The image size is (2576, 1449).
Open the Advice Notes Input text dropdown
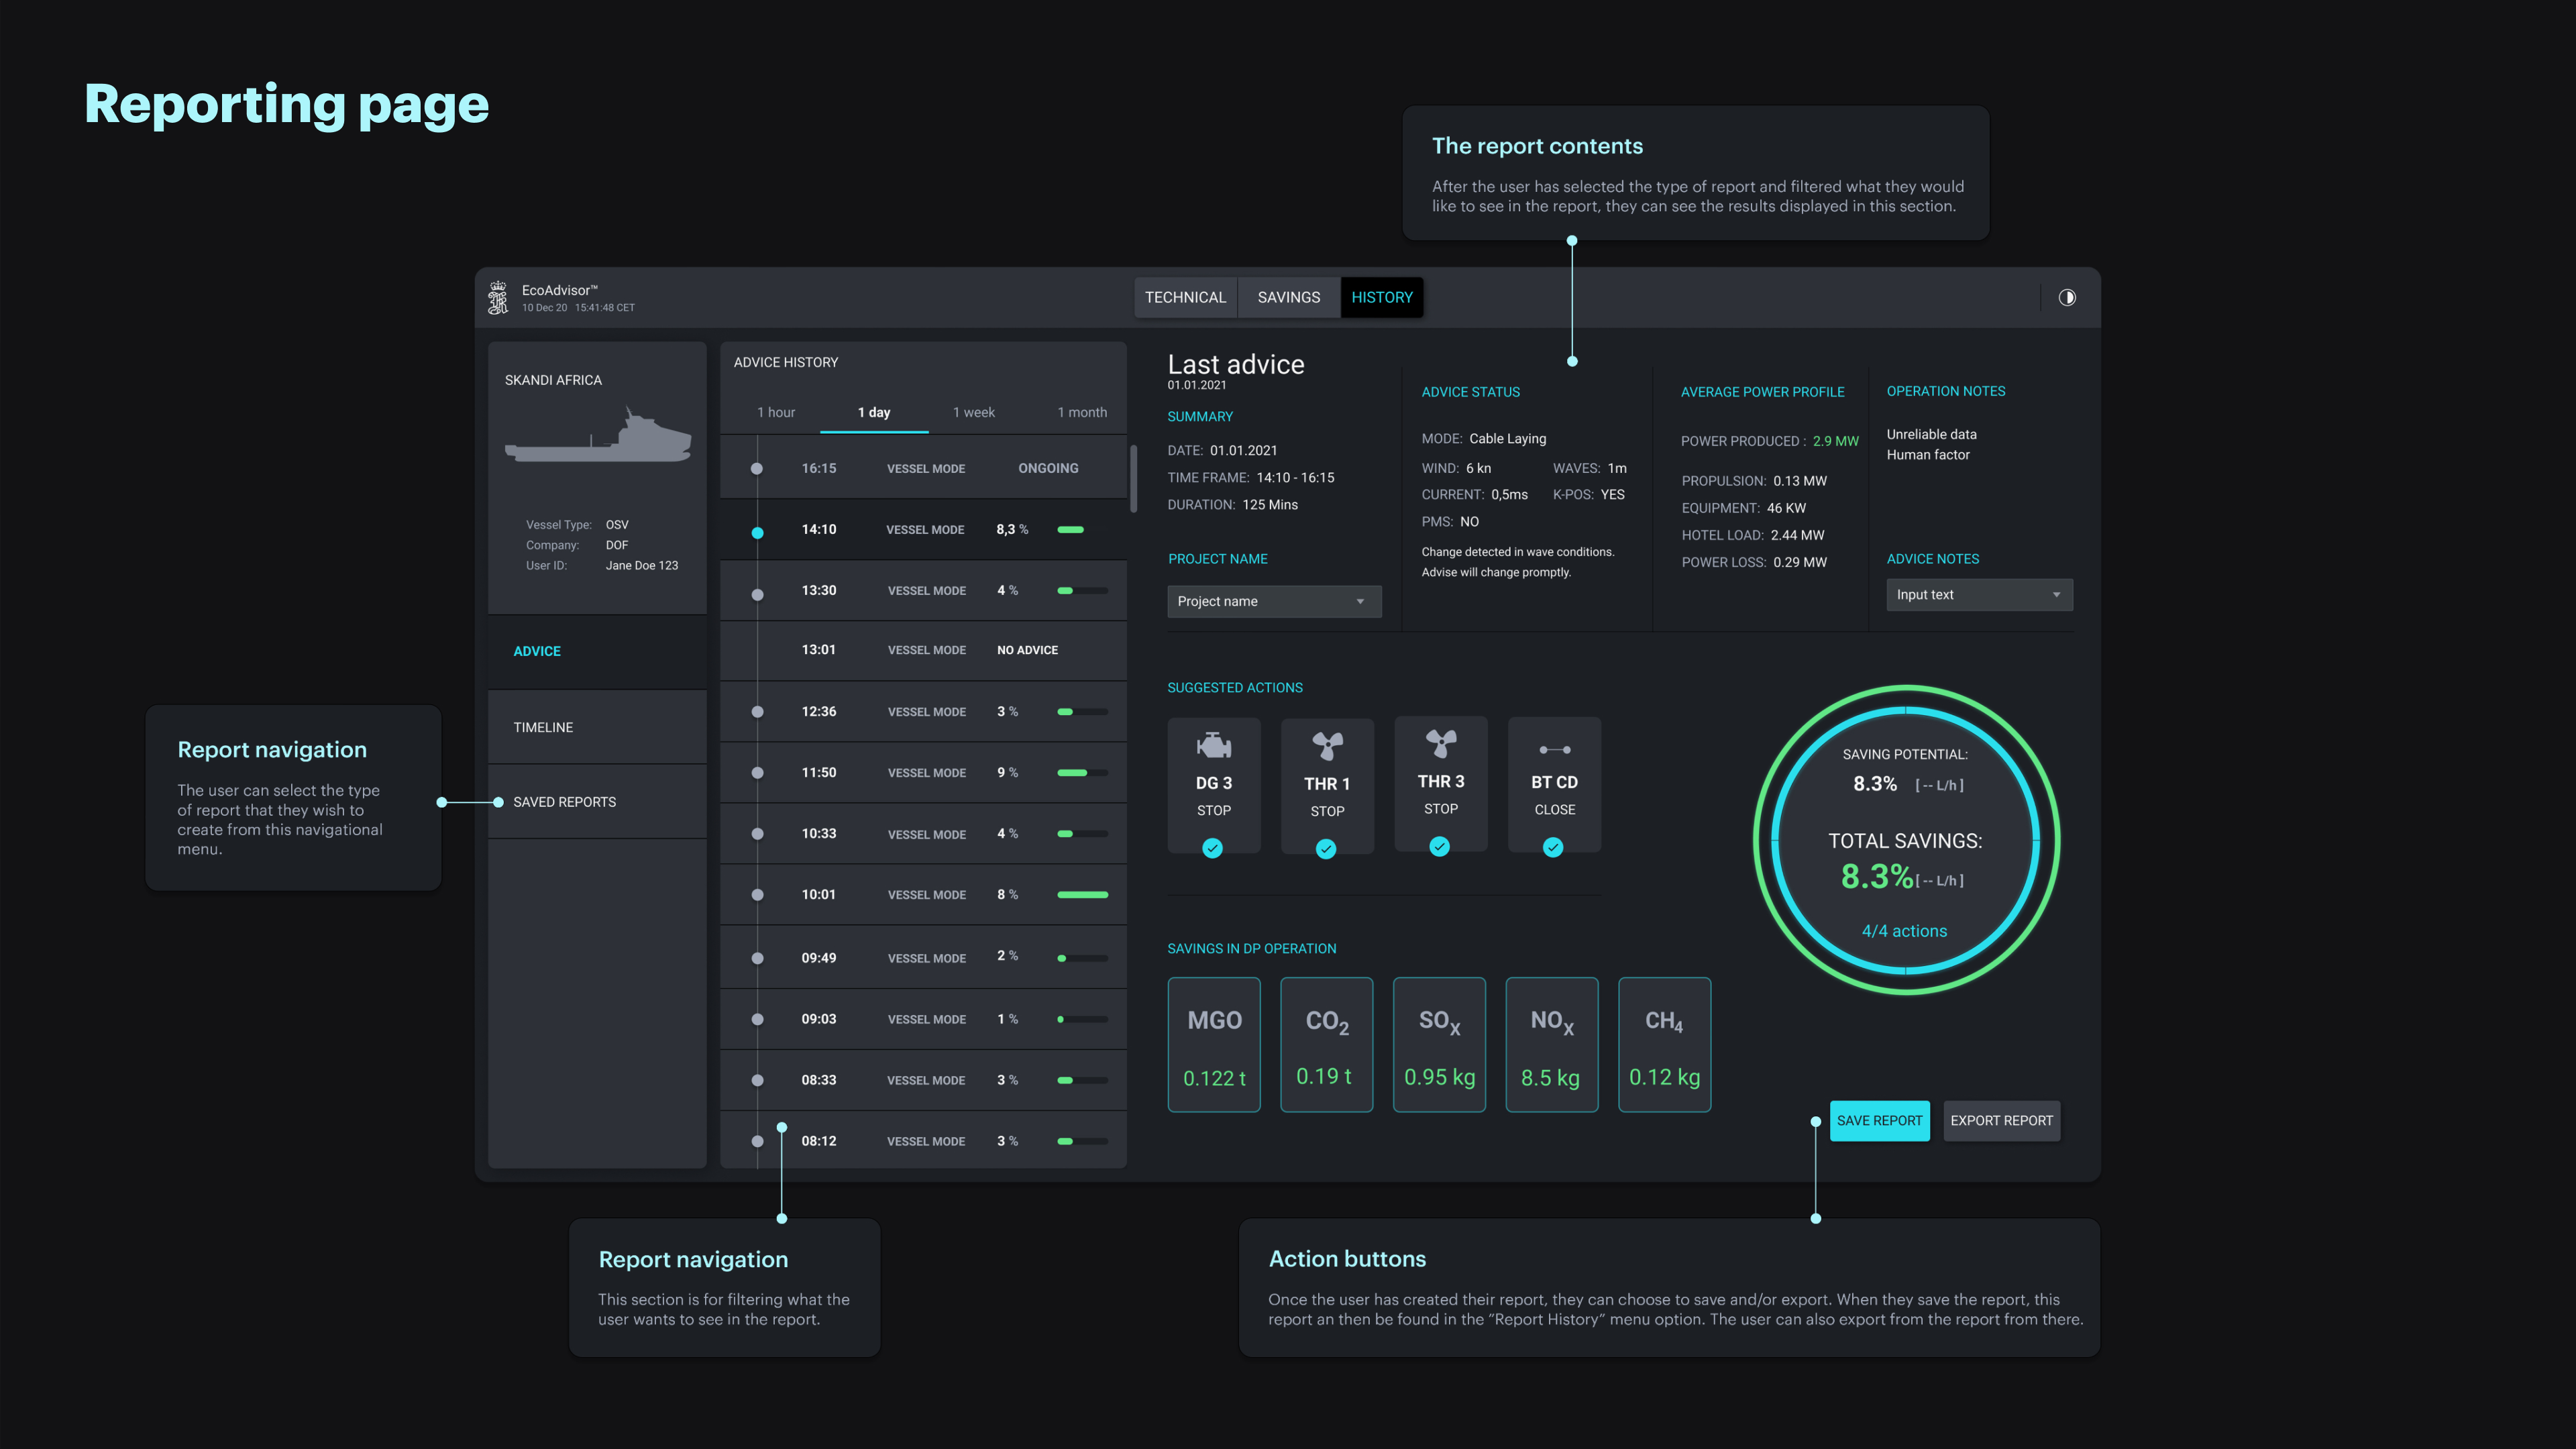(1979, 595)
